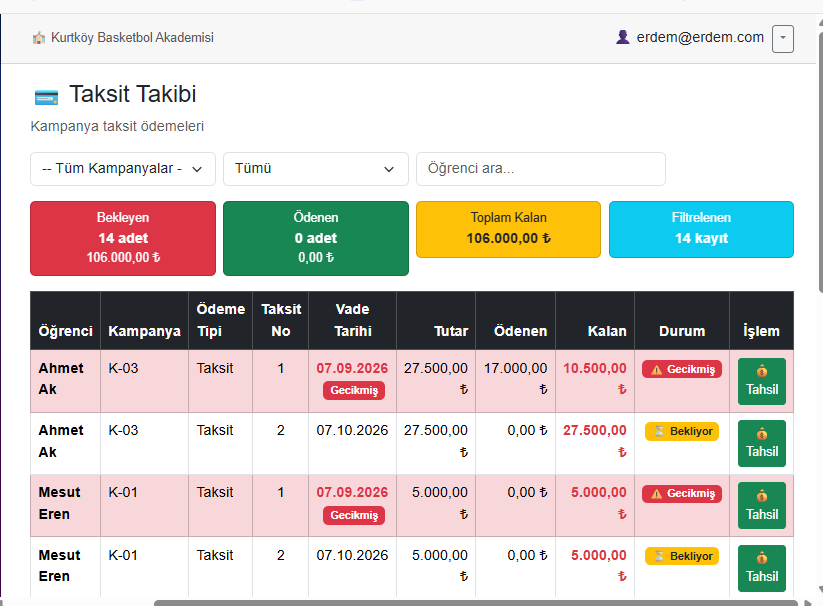
Task: Click the Gecikmiş status badge for Mesut Eren
Action: tap(682, 494)
